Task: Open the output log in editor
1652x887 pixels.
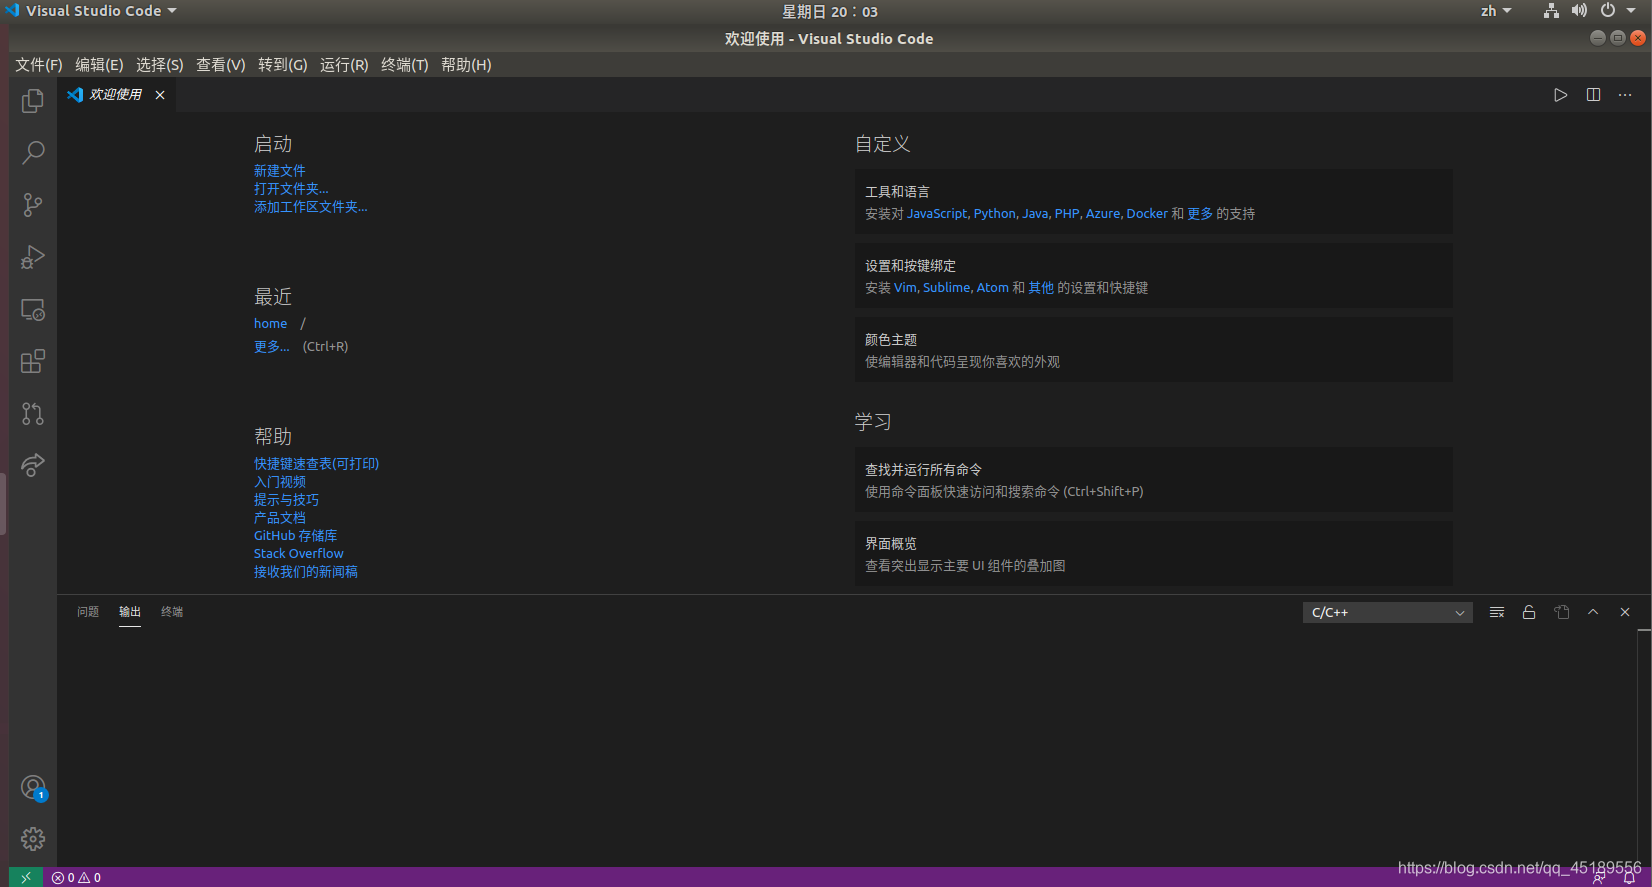Action: [x=1561, y=612]
